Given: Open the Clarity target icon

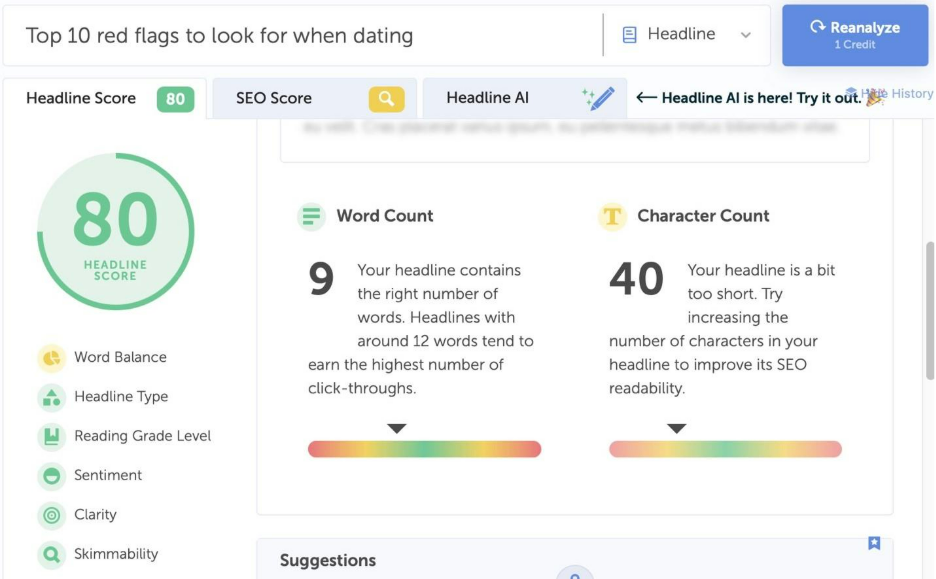Looking at the screenshot, I should [51, 515].
